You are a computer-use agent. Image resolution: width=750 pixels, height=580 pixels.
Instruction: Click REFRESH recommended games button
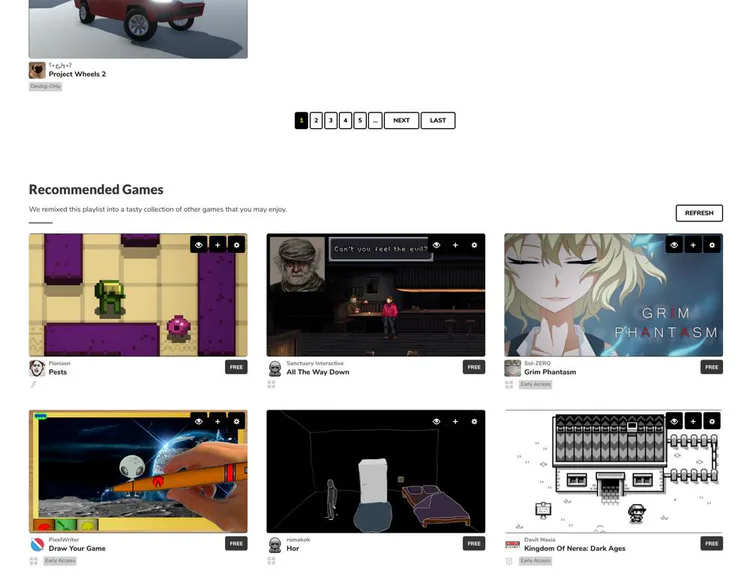(x=699, y=213)
